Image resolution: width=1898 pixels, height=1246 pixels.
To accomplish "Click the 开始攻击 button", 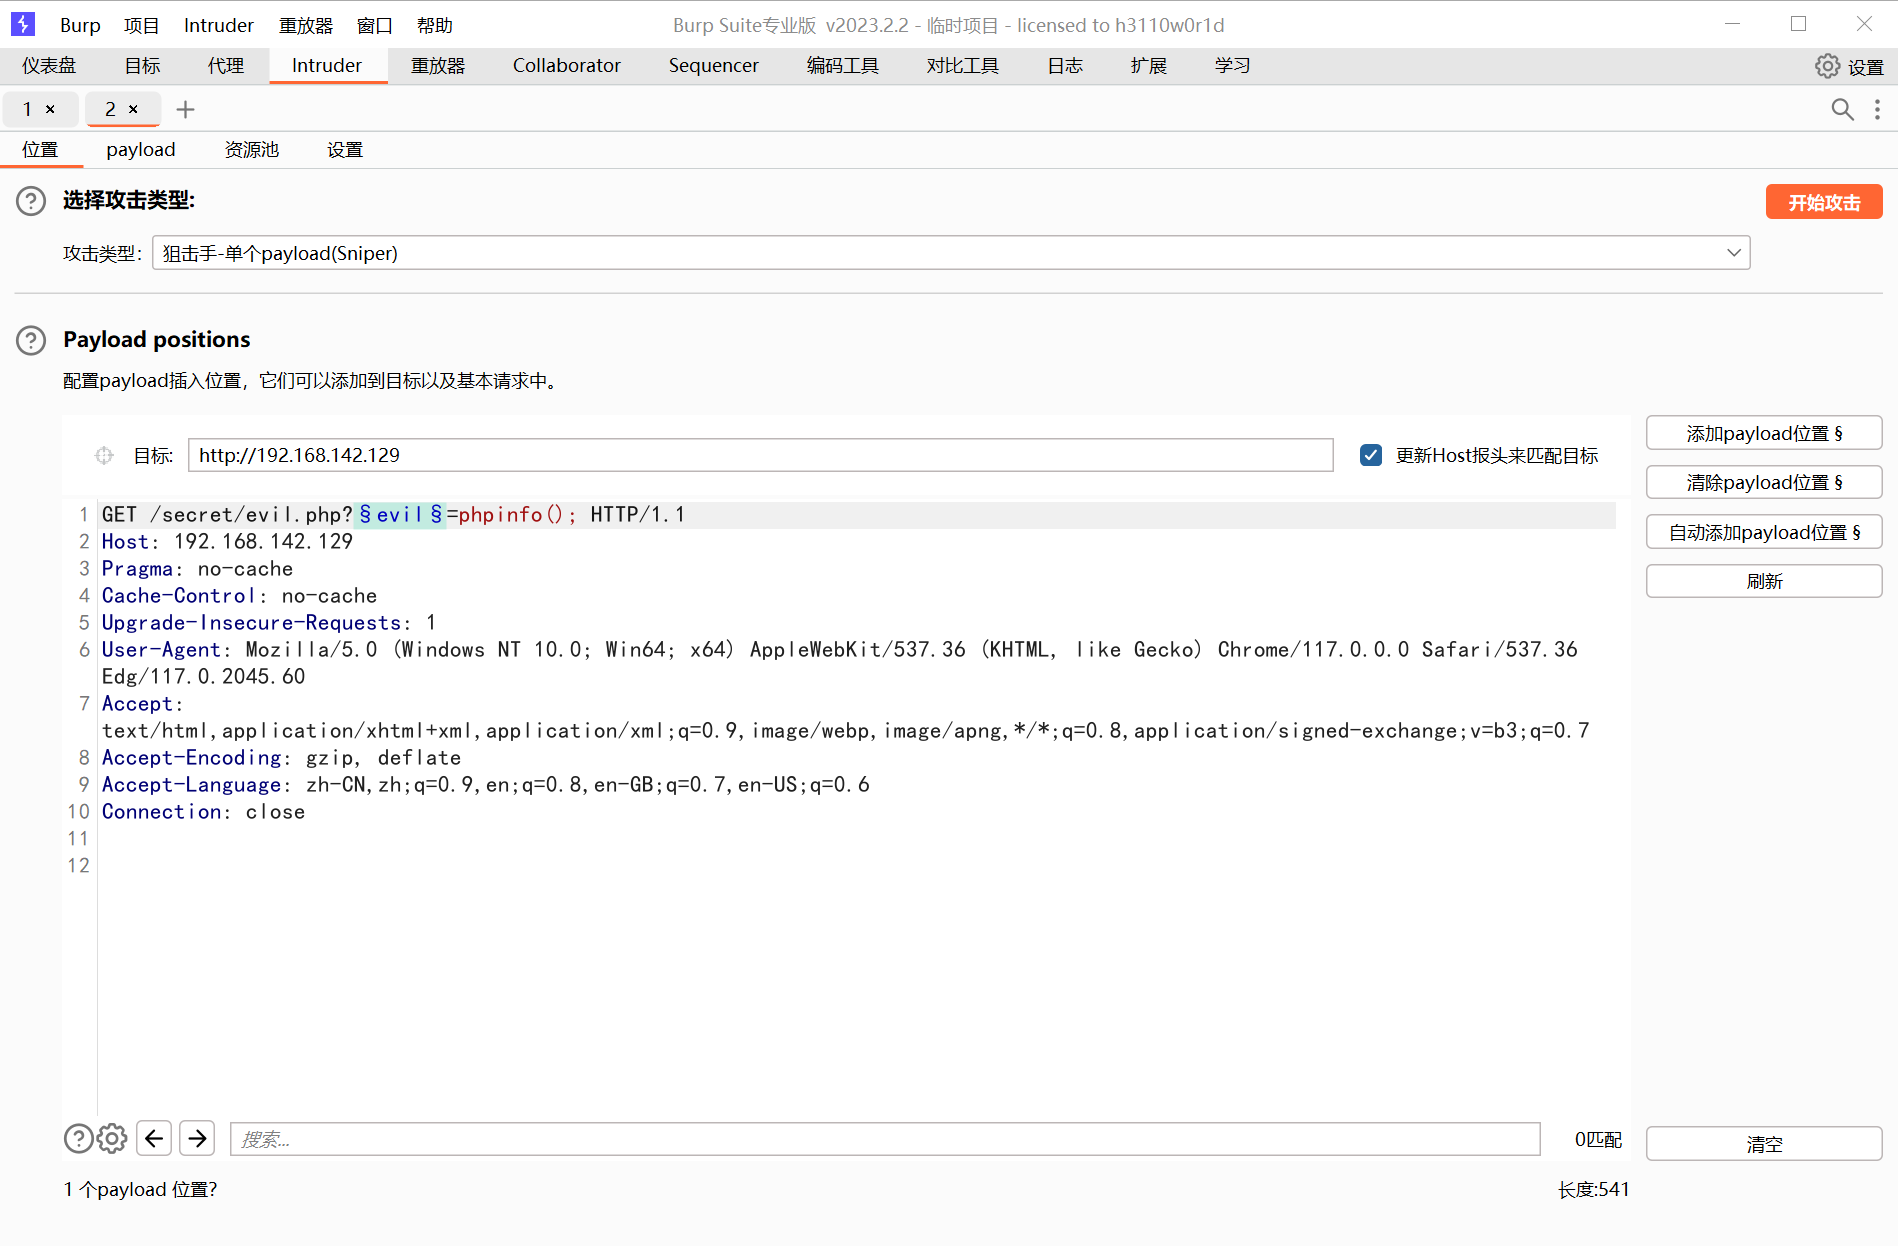I will coord(1824,202).
